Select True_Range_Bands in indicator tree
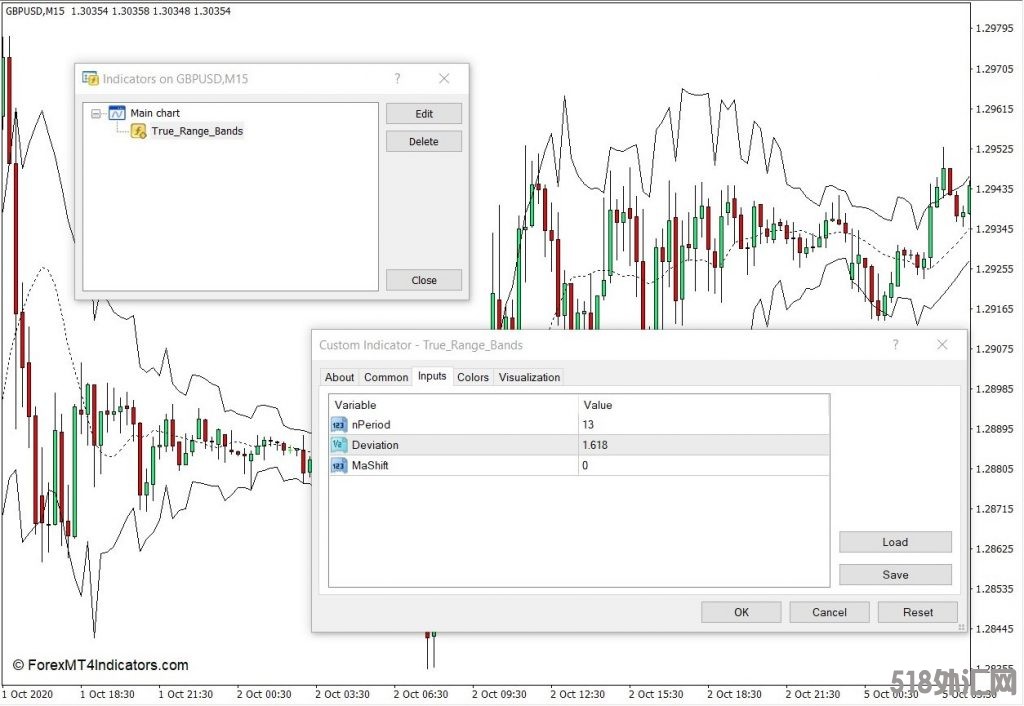 point(197,131)
